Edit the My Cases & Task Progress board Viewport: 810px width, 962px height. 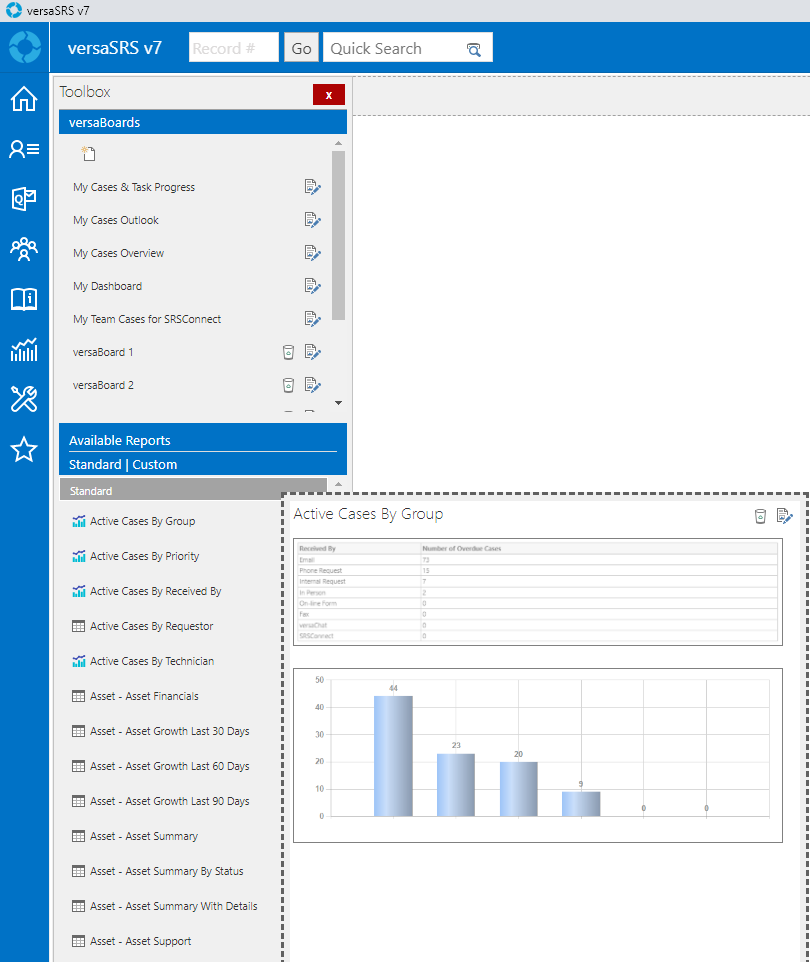(312, 187)
